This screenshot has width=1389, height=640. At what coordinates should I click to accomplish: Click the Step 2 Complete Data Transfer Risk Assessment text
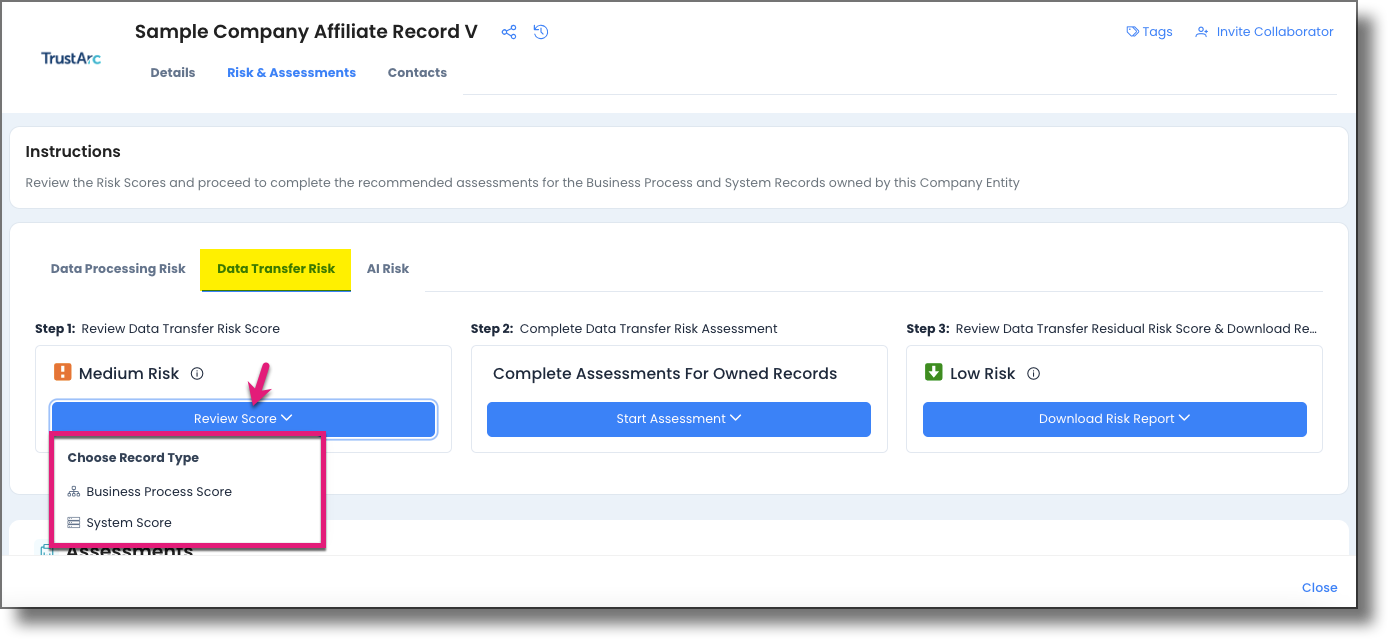coord(624,329)
